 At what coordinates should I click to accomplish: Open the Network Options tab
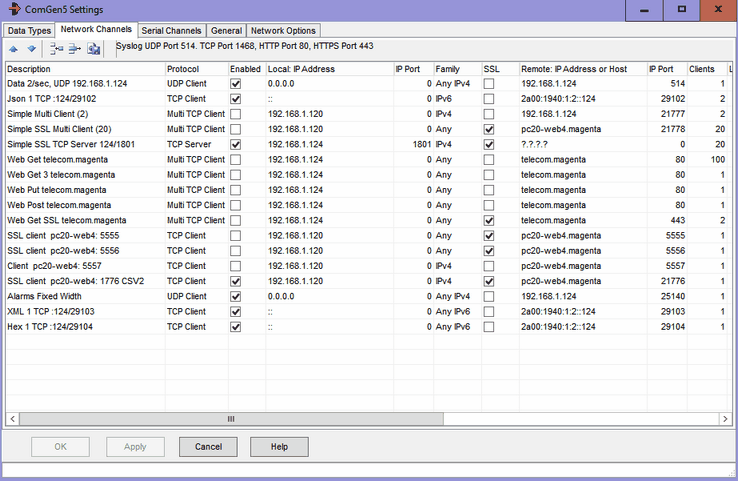click(283, 31)
